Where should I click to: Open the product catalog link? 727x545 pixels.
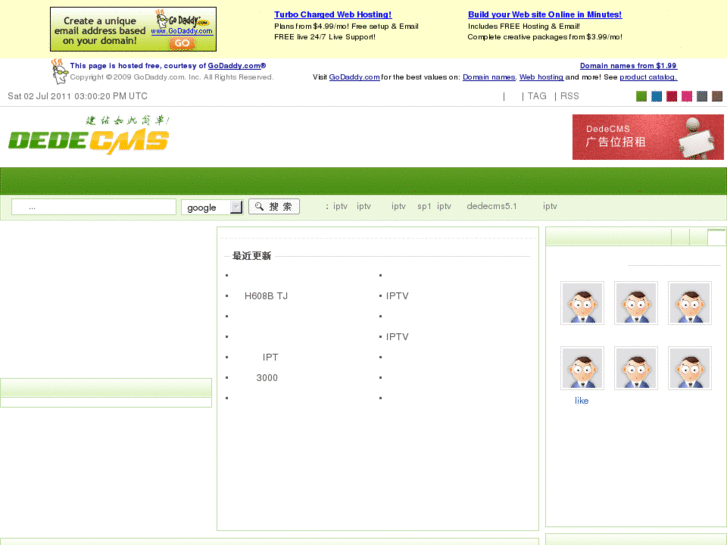648,77
